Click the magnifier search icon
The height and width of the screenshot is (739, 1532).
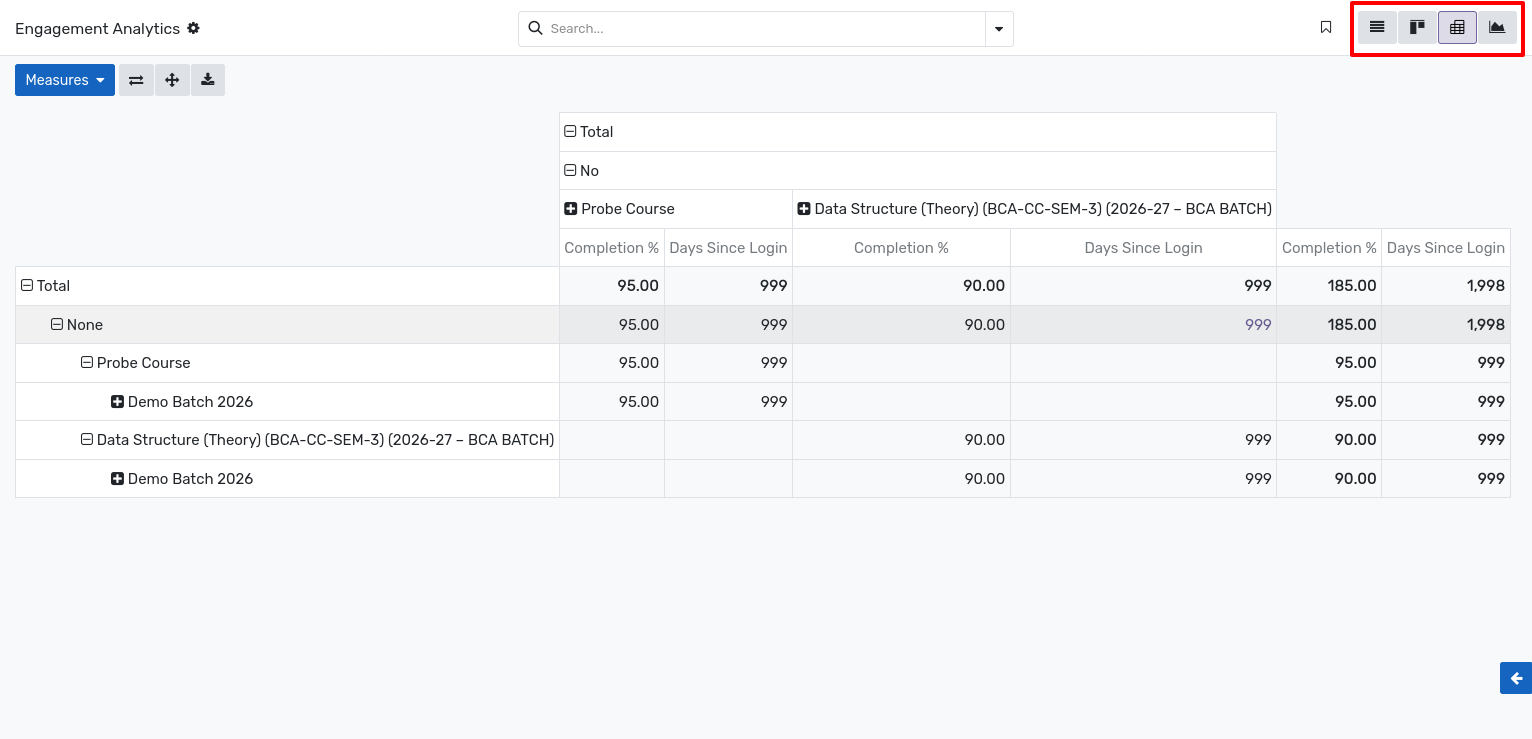point(535,28)
